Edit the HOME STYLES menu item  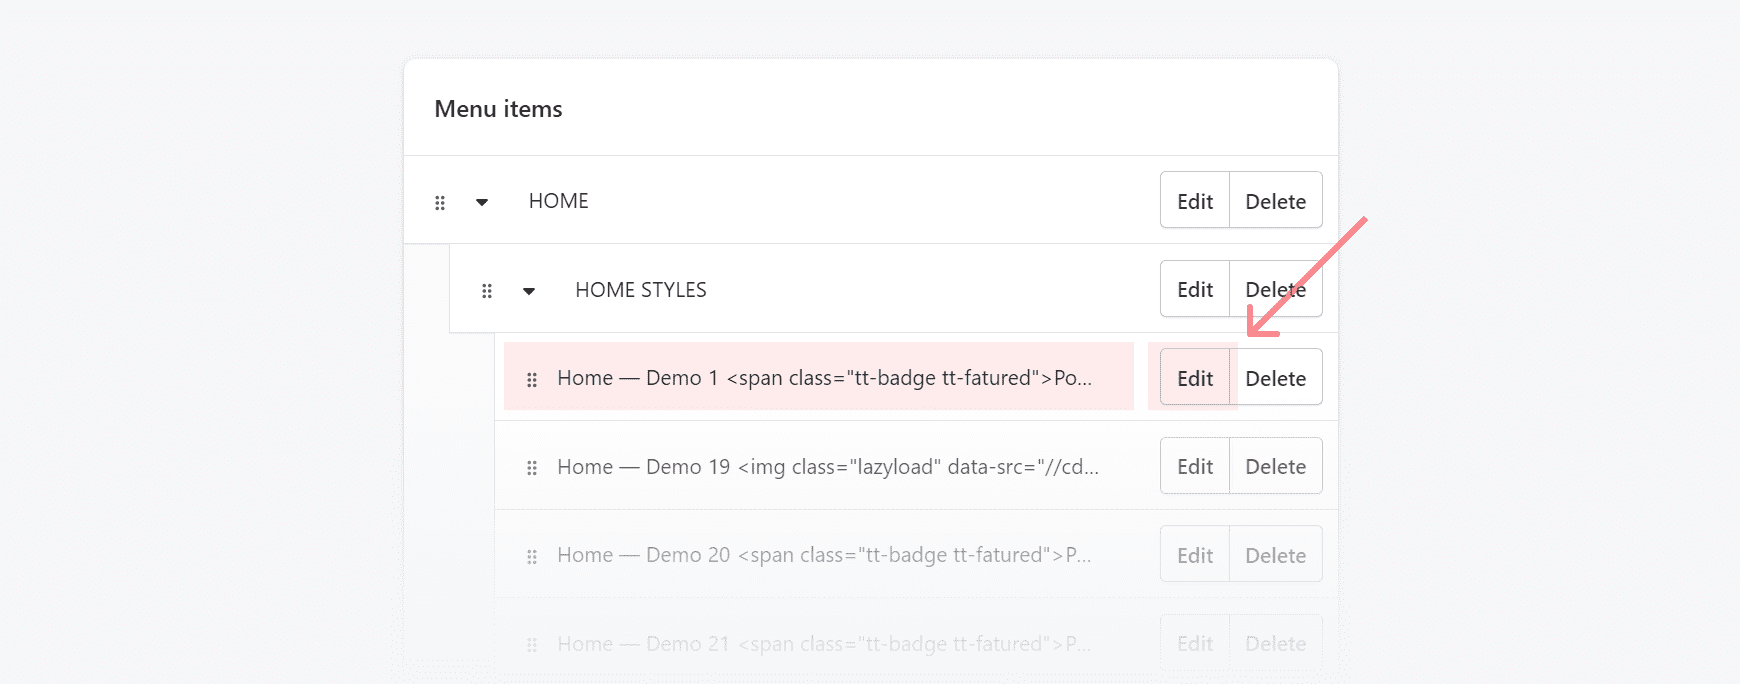1195,290
